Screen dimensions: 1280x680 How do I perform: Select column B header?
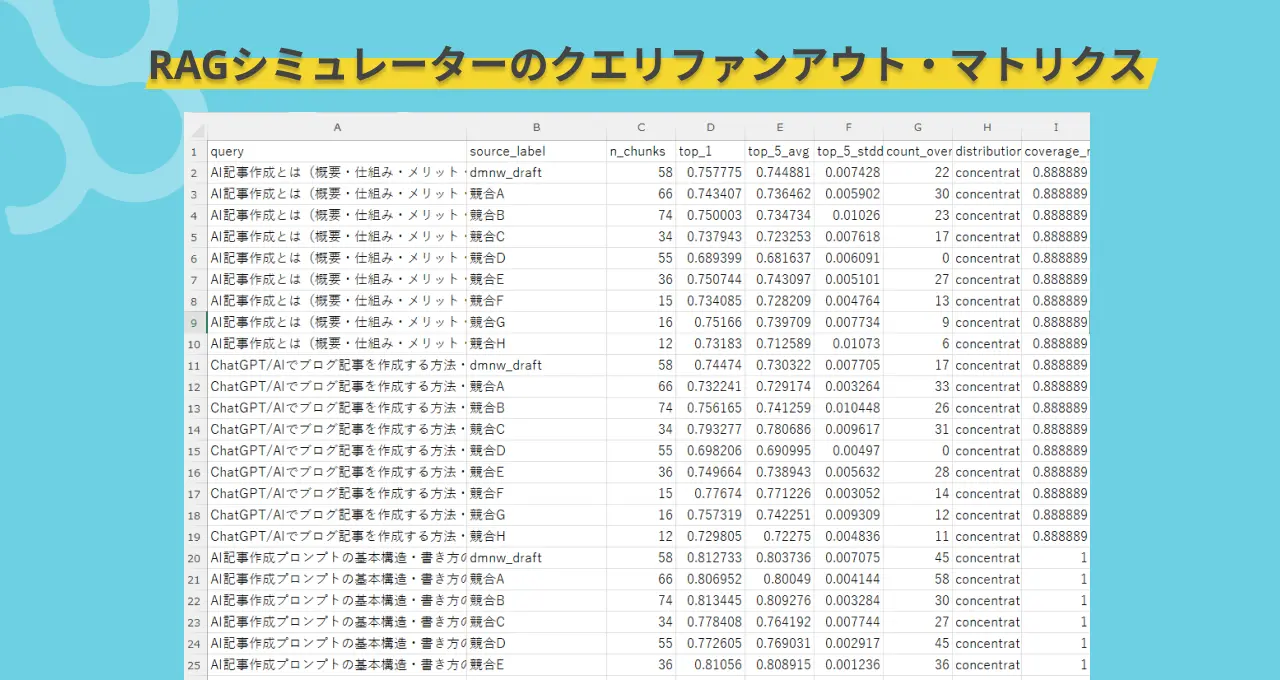(x=537, y=128)
